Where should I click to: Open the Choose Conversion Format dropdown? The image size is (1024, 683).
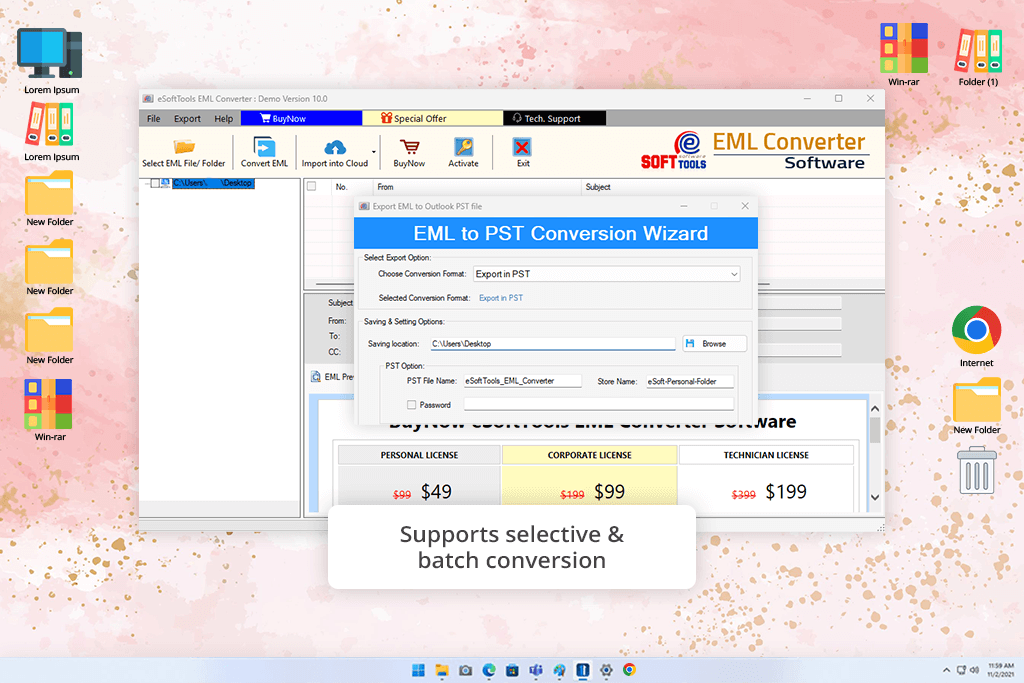[607, 274]
